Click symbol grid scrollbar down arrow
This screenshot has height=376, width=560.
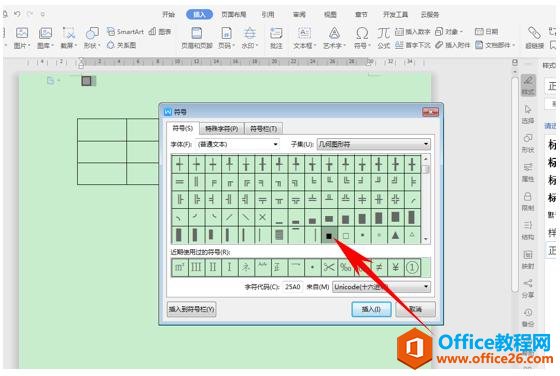426,239
